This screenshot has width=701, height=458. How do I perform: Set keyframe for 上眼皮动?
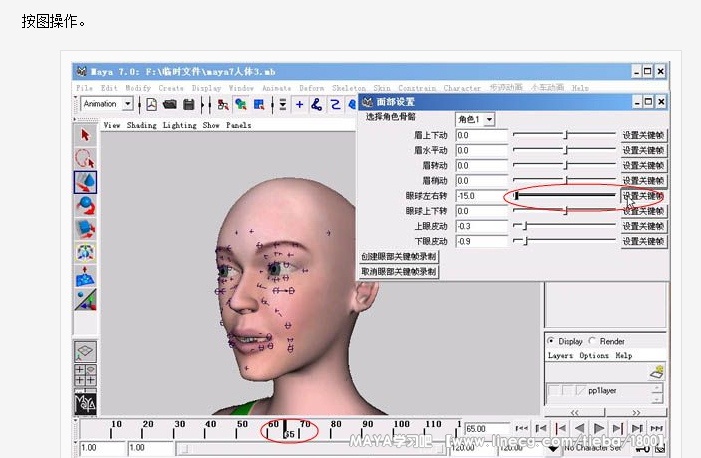point(643,226)
